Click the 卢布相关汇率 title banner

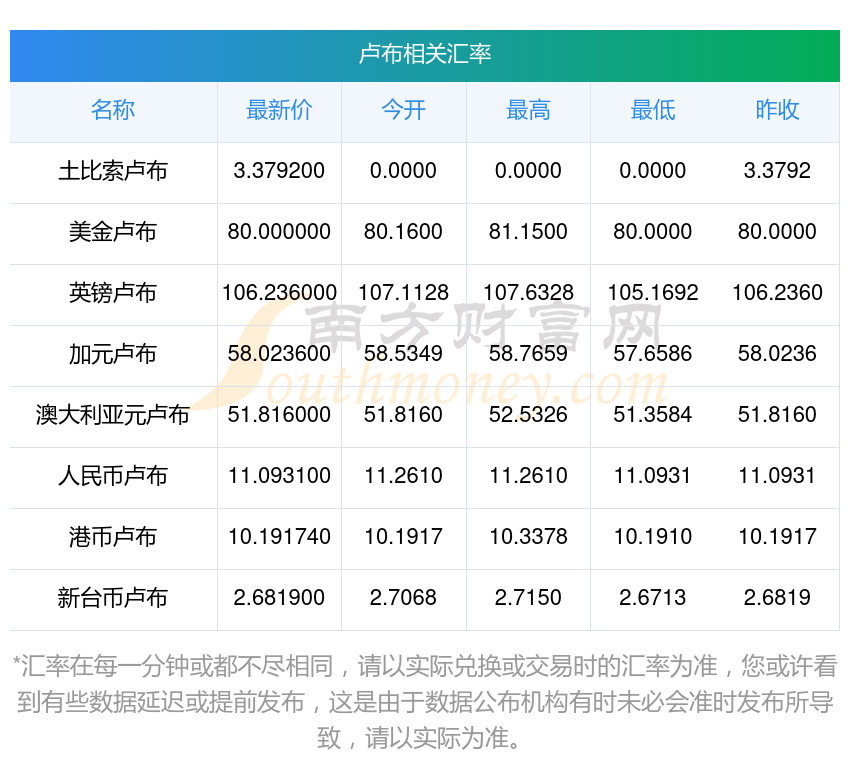pos(424,56)
